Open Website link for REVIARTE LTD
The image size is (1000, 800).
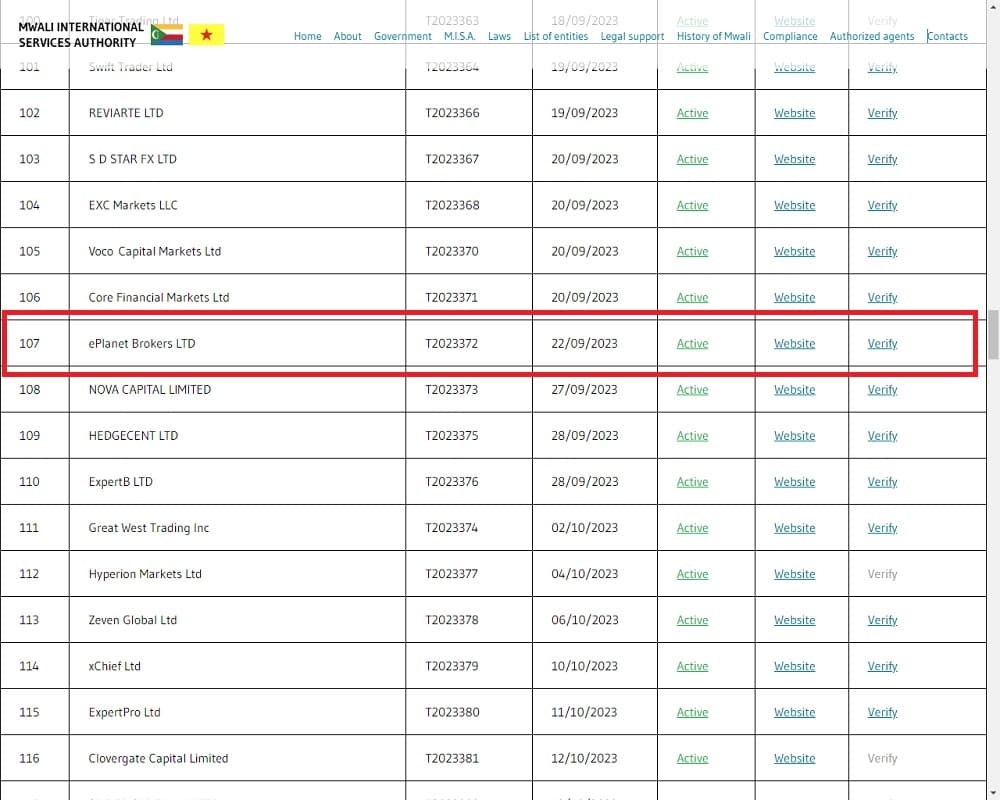pyautogui.click(x=794, y=113)
